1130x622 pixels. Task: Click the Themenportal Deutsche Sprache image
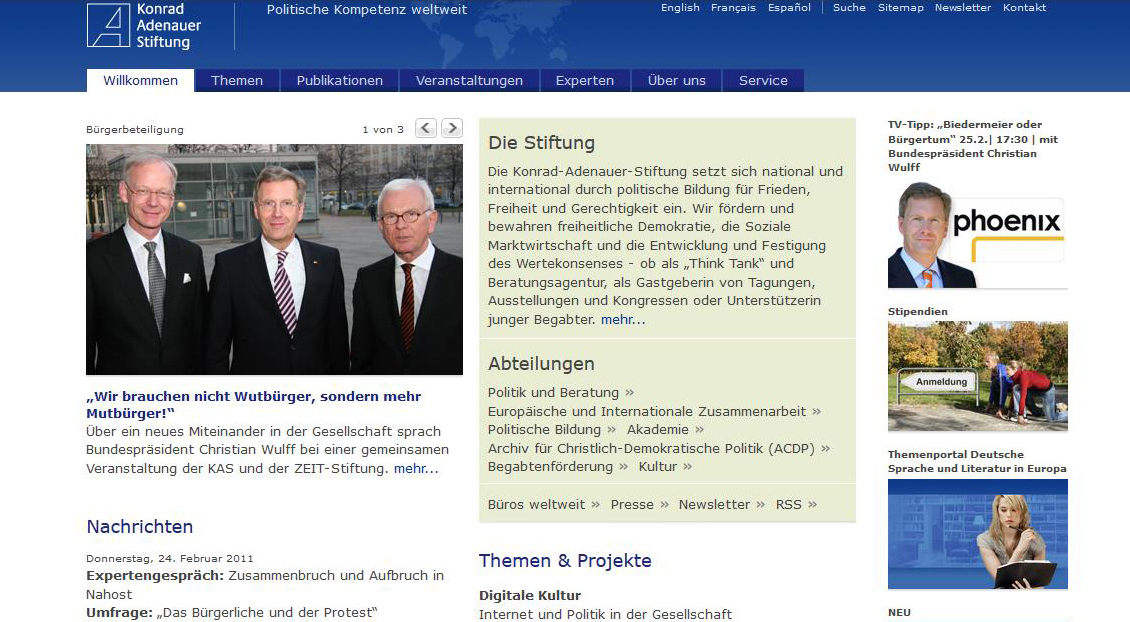point(977,534)
